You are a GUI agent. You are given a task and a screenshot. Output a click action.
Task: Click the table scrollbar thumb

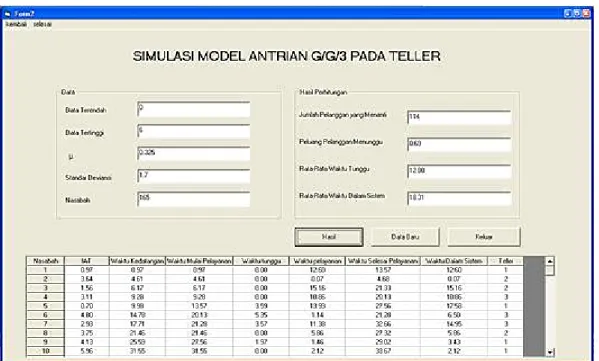(550, 270)
